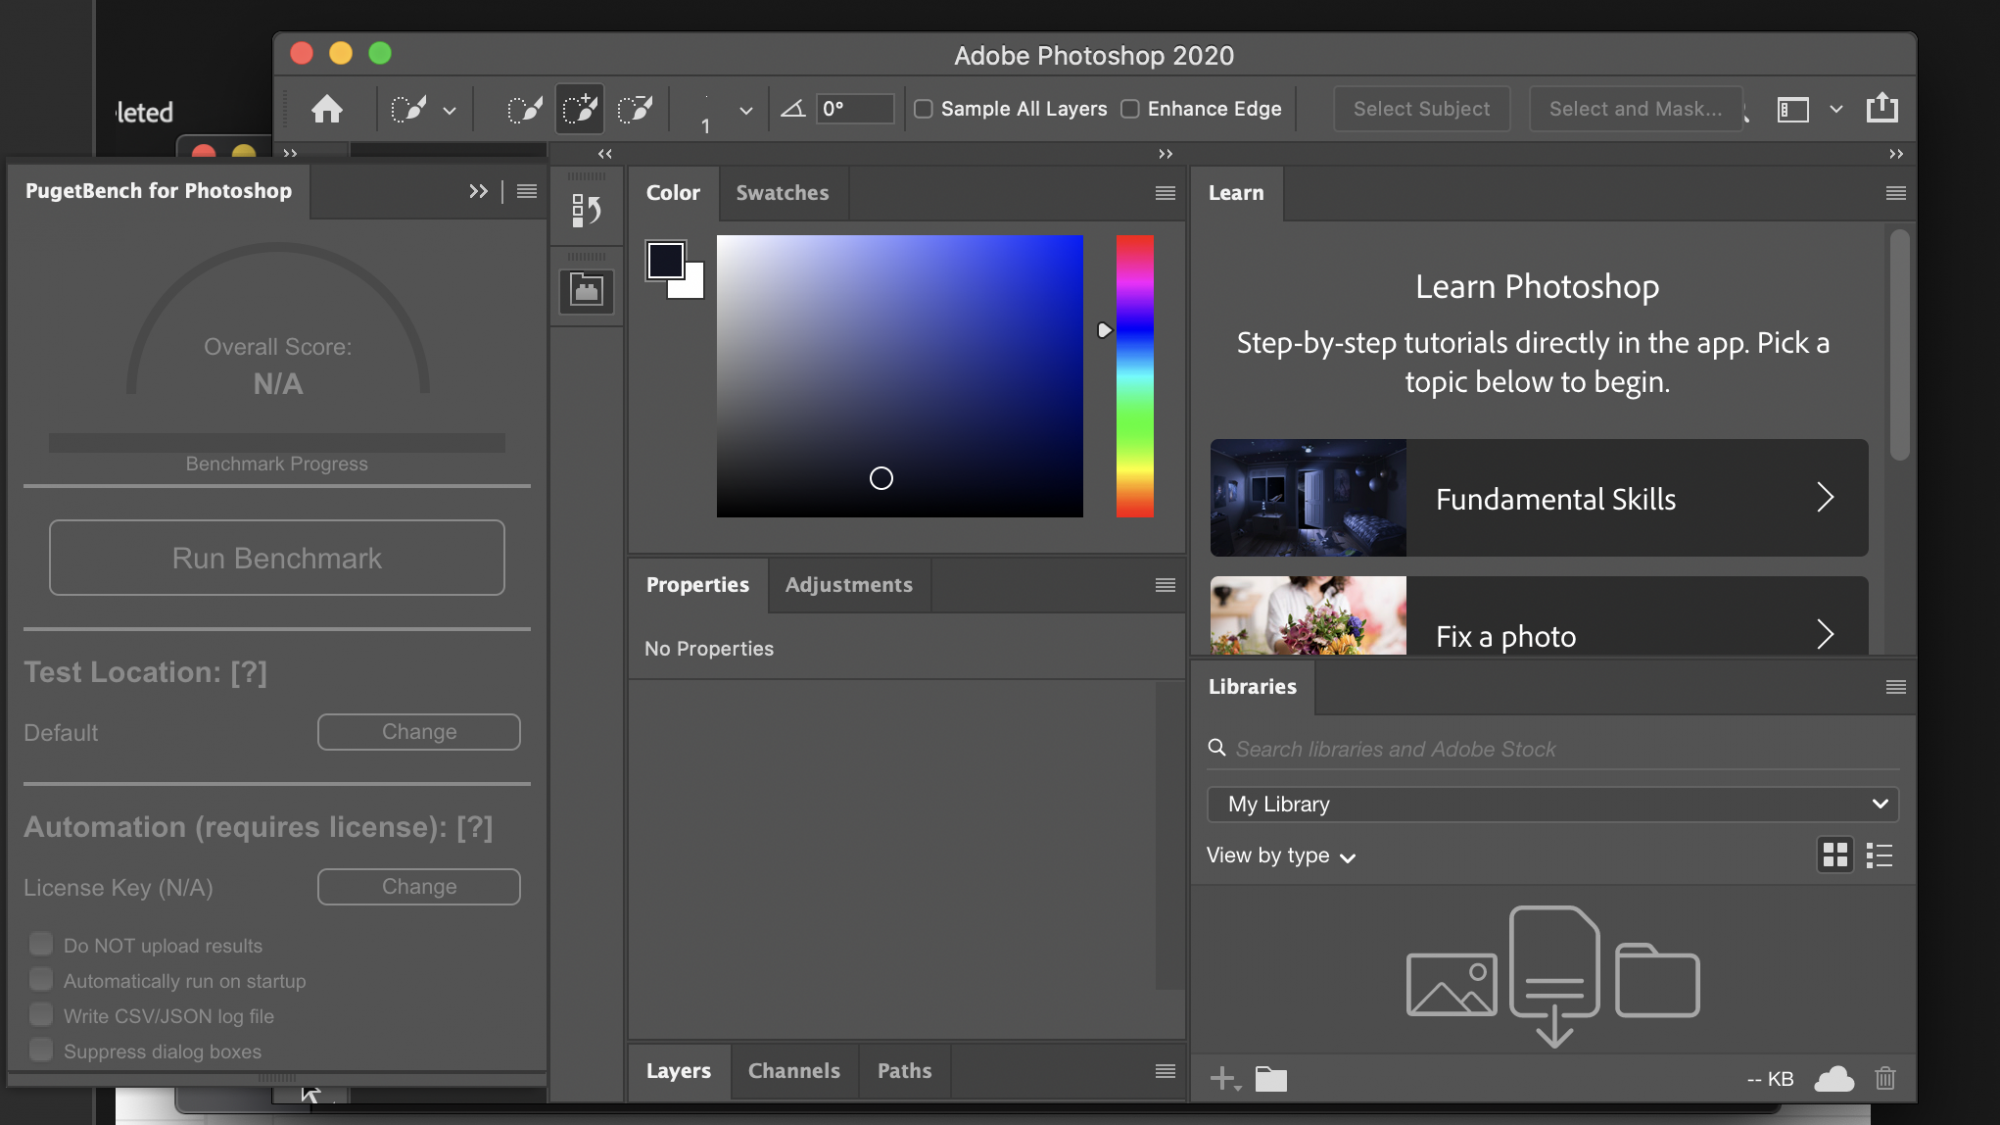Switch to the Swatches tab
This screenshot has width=2000, height=1125.
[783, 192]
